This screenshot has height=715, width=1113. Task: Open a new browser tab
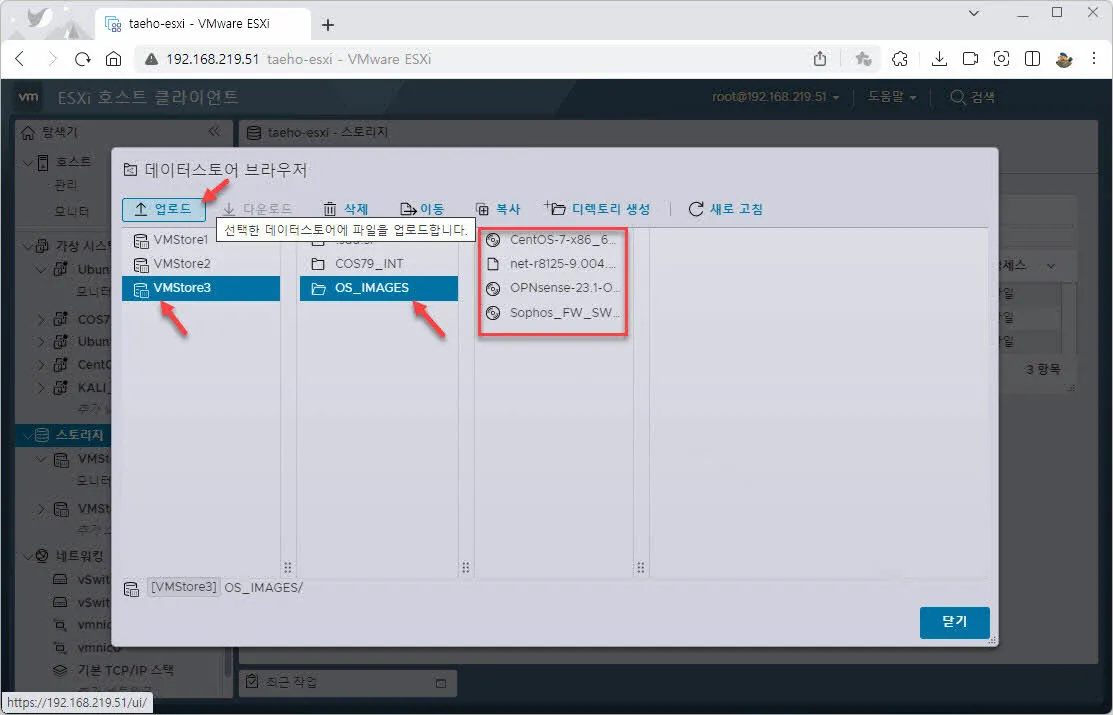click(328, 25)
